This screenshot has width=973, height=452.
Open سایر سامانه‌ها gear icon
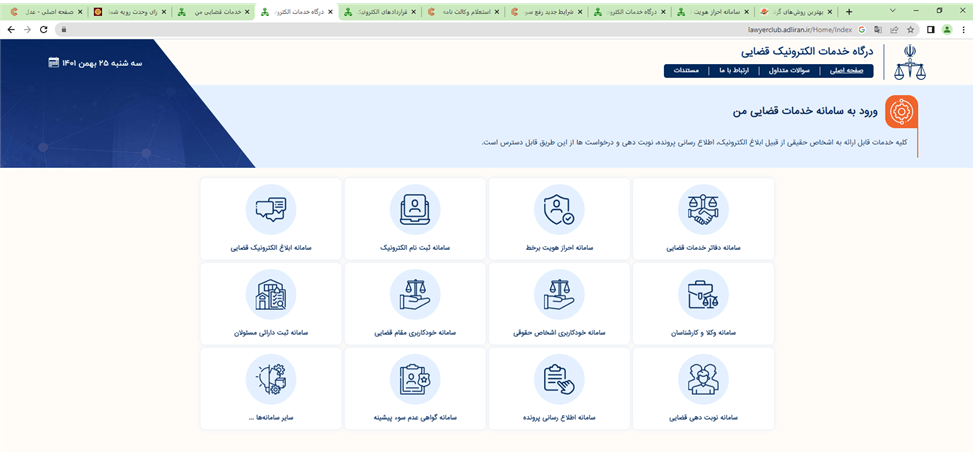(271, 380)
